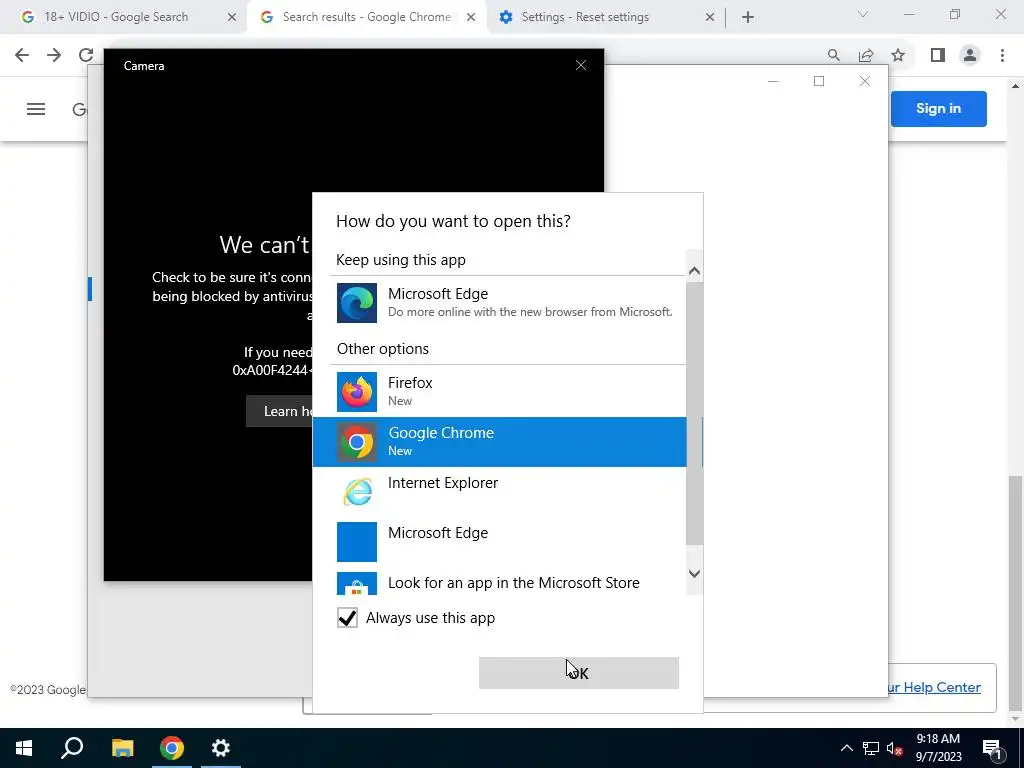The height and width of the screenshot is (768, 1024).
Task: Go back in Chrome
Action: (22, 56)
